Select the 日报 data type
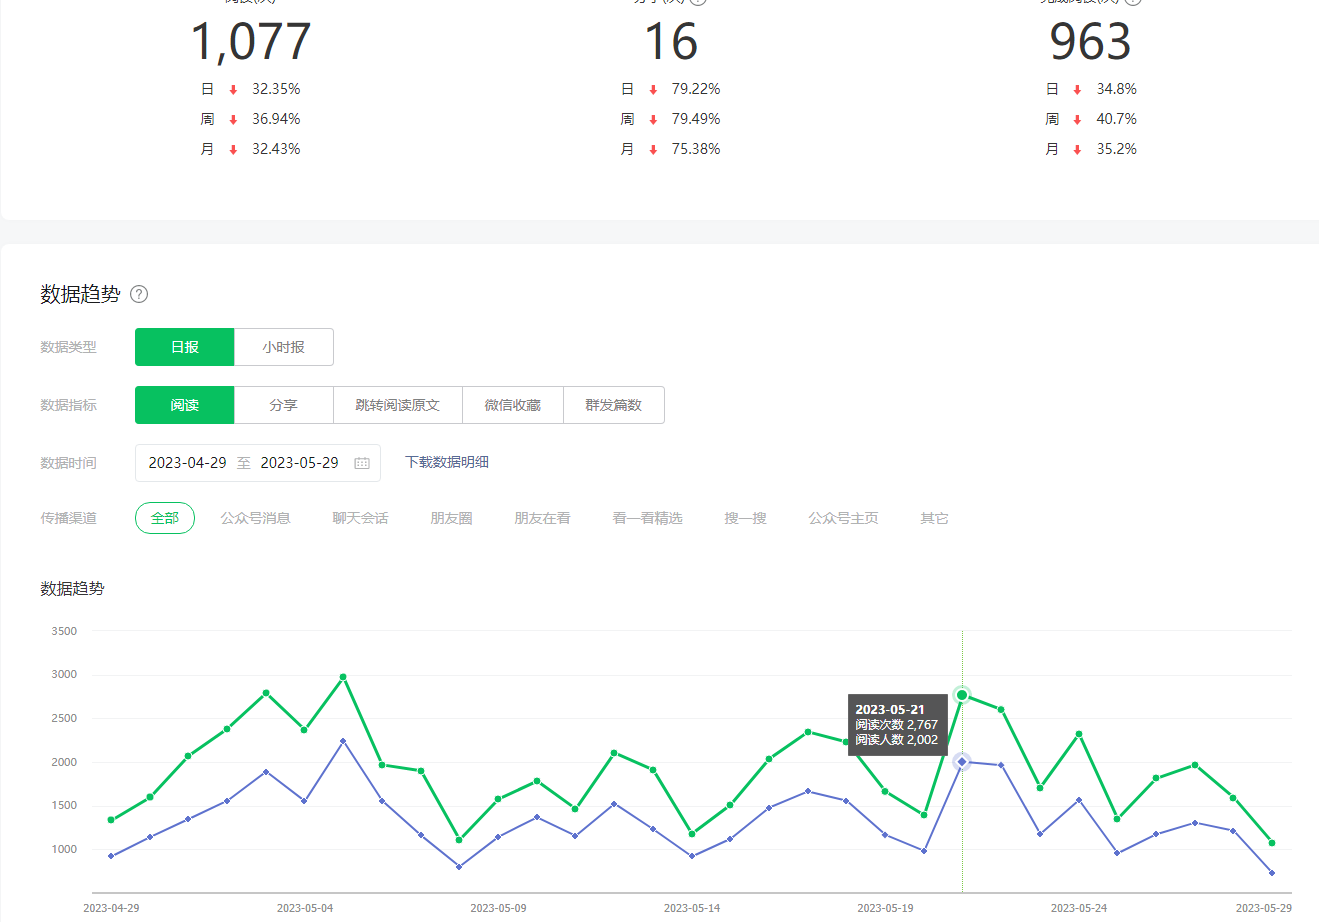 (x=185, y=347)
